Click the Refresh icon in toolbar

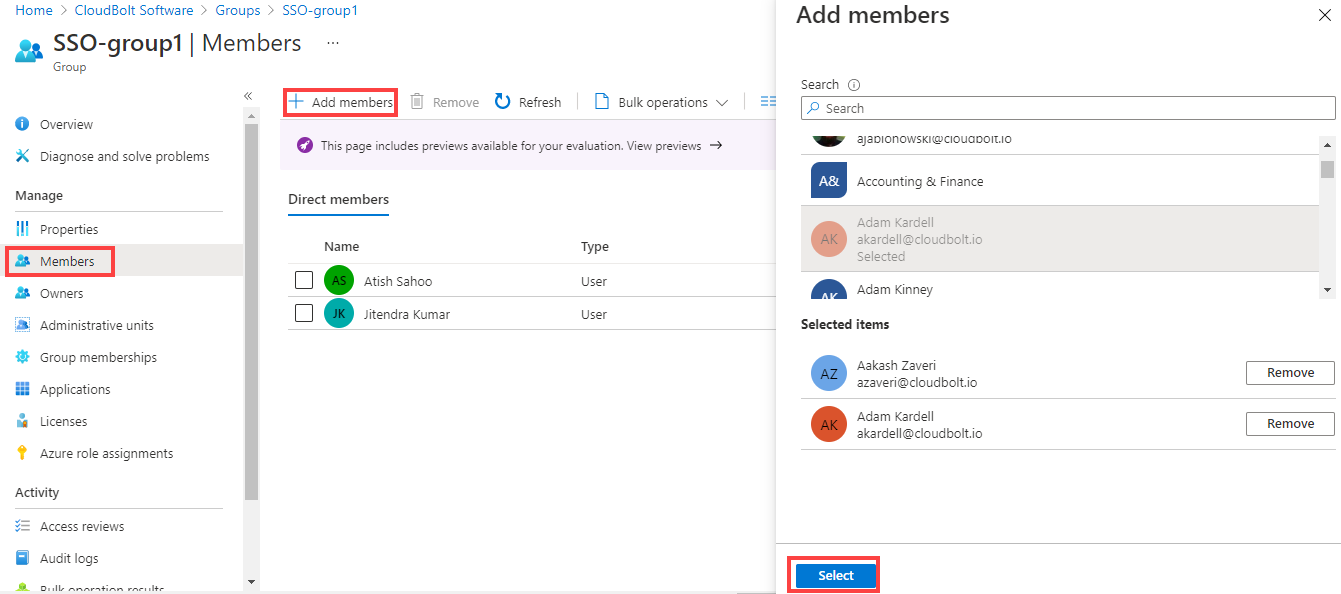(503, 102)
